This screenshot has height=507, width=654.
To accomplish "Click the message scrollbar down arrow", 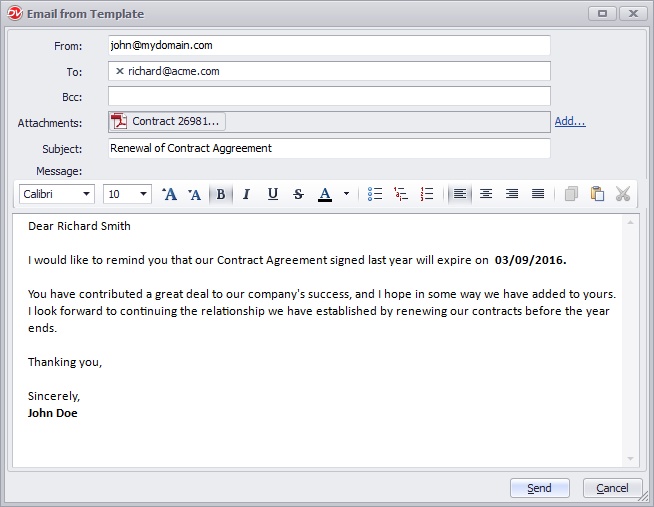I will [630, 459].
